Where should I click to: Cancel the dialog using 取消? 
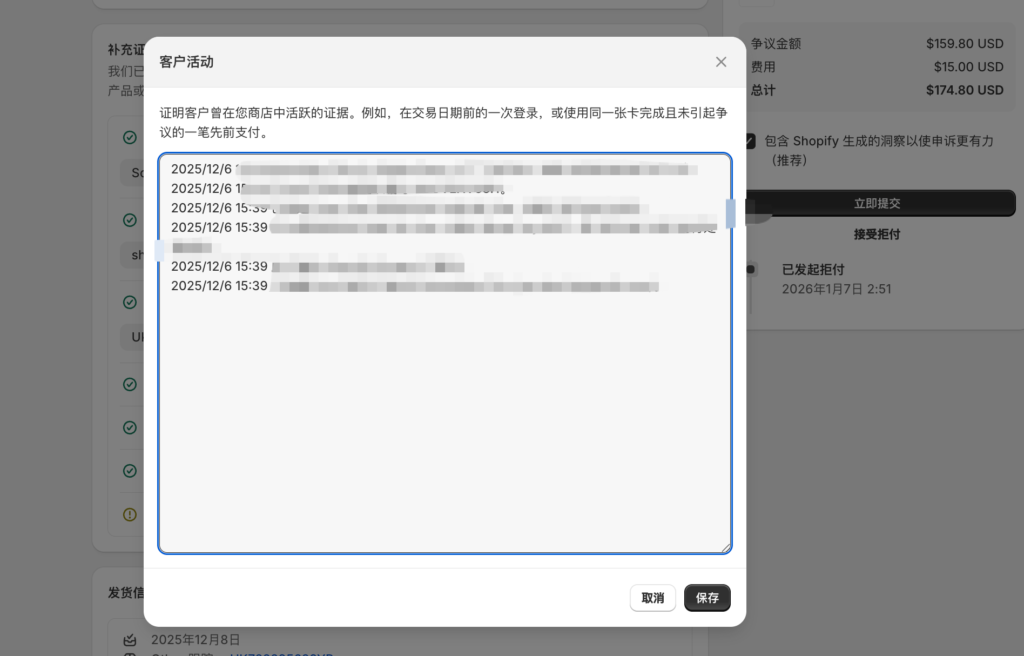pos(652,597)
